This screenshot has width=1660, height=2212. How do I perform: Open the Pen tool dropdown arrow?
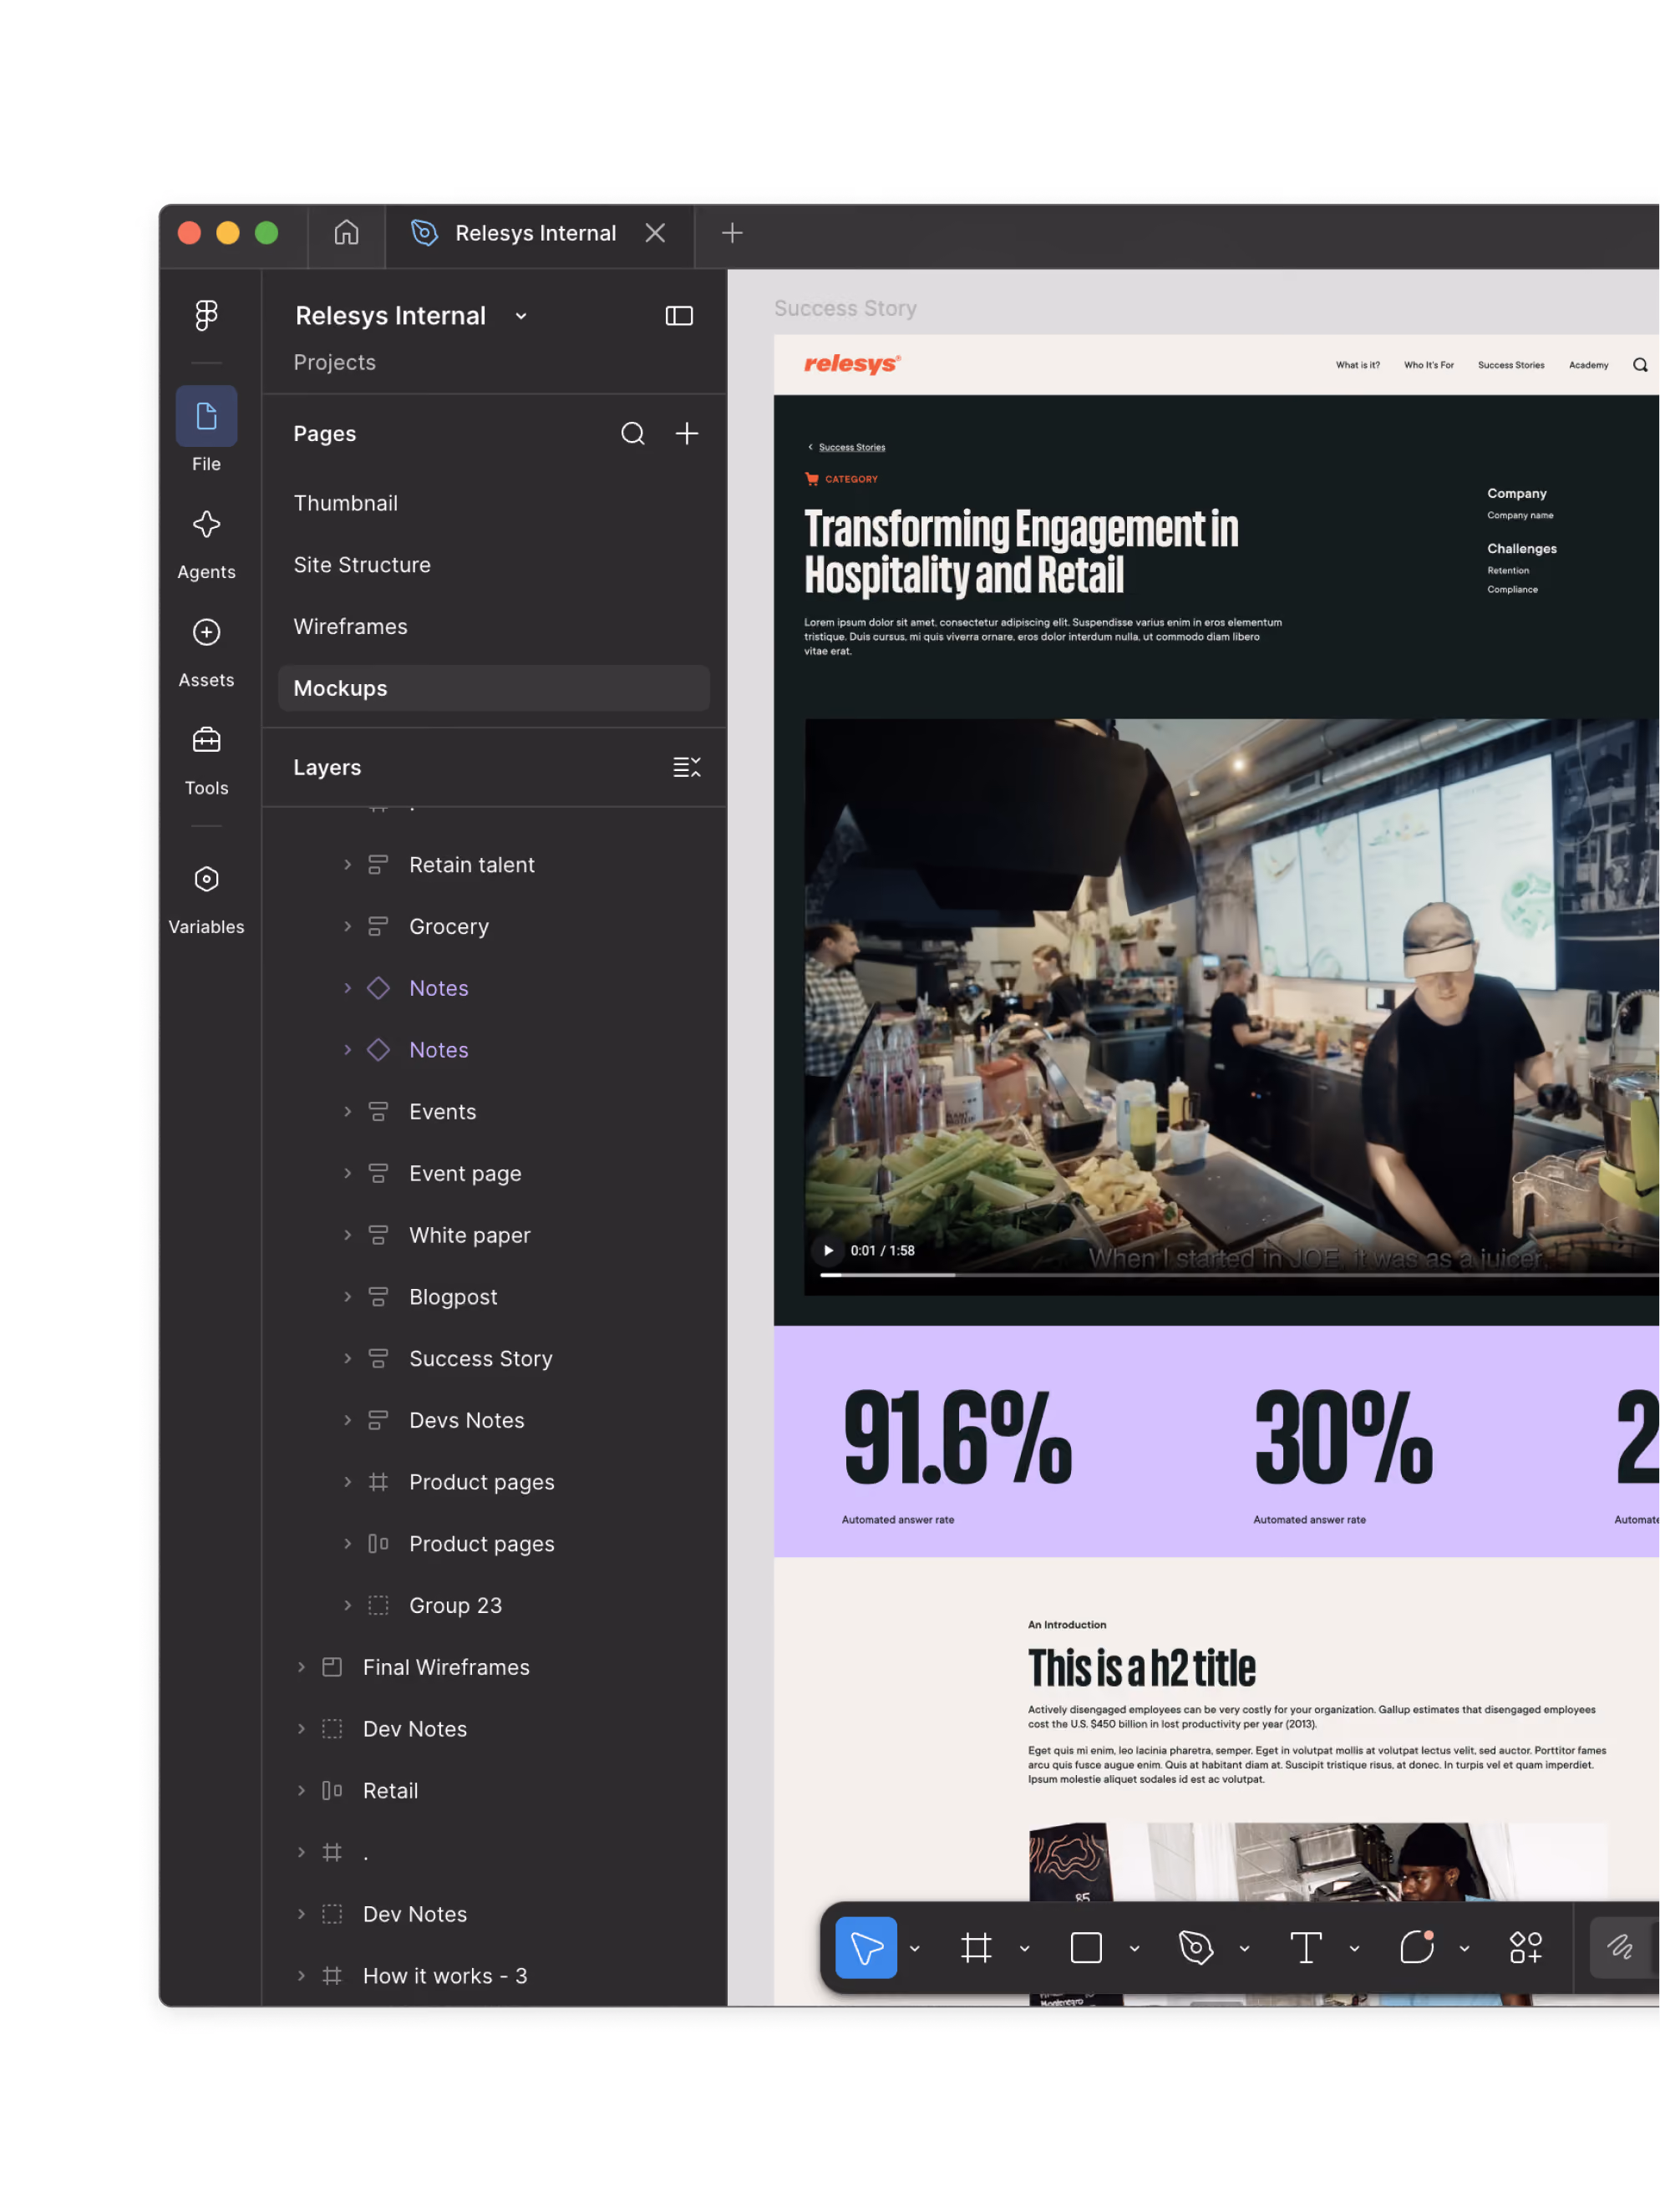[x=1244, y=1949]
